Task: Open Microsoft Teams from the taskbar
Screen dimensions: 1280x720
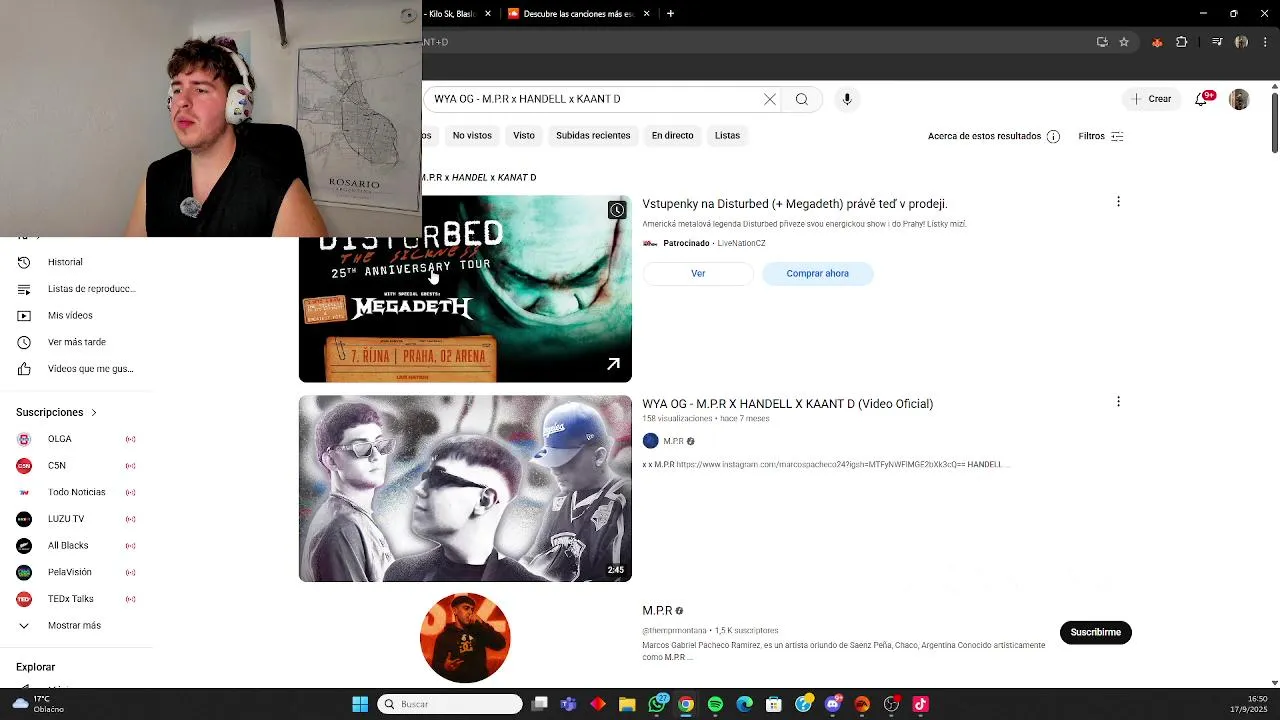Action: pos(569,704)
